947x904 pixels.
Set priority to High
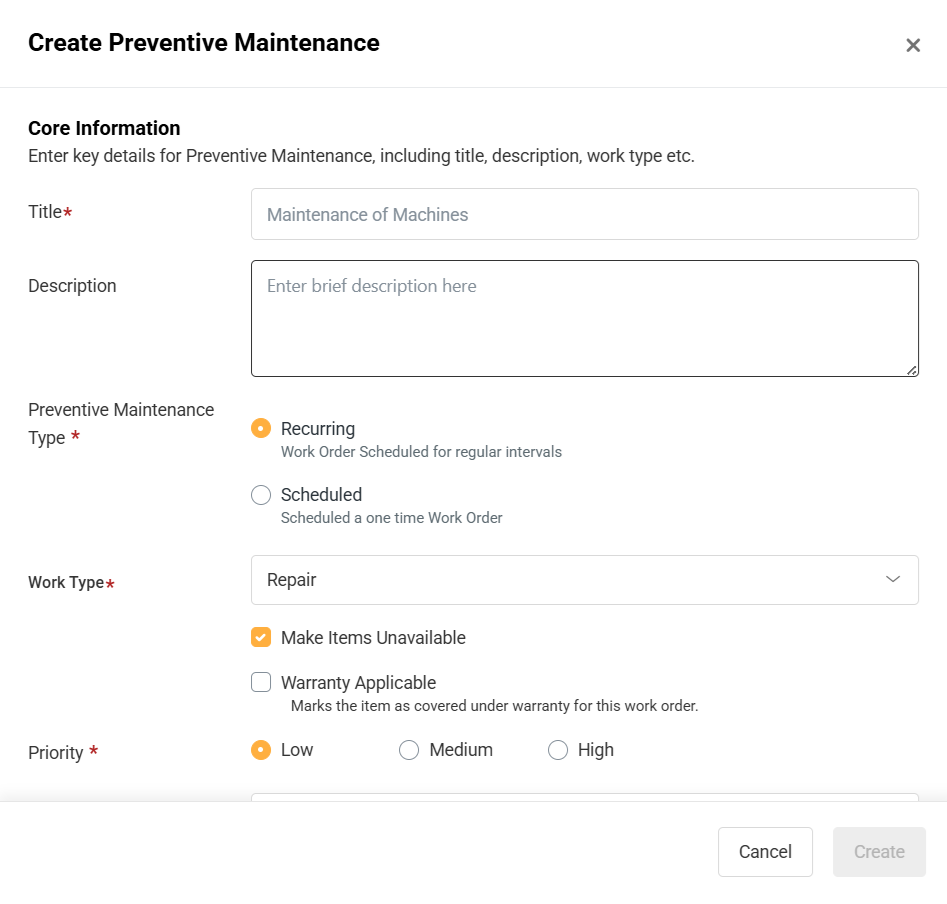point(558,750)
